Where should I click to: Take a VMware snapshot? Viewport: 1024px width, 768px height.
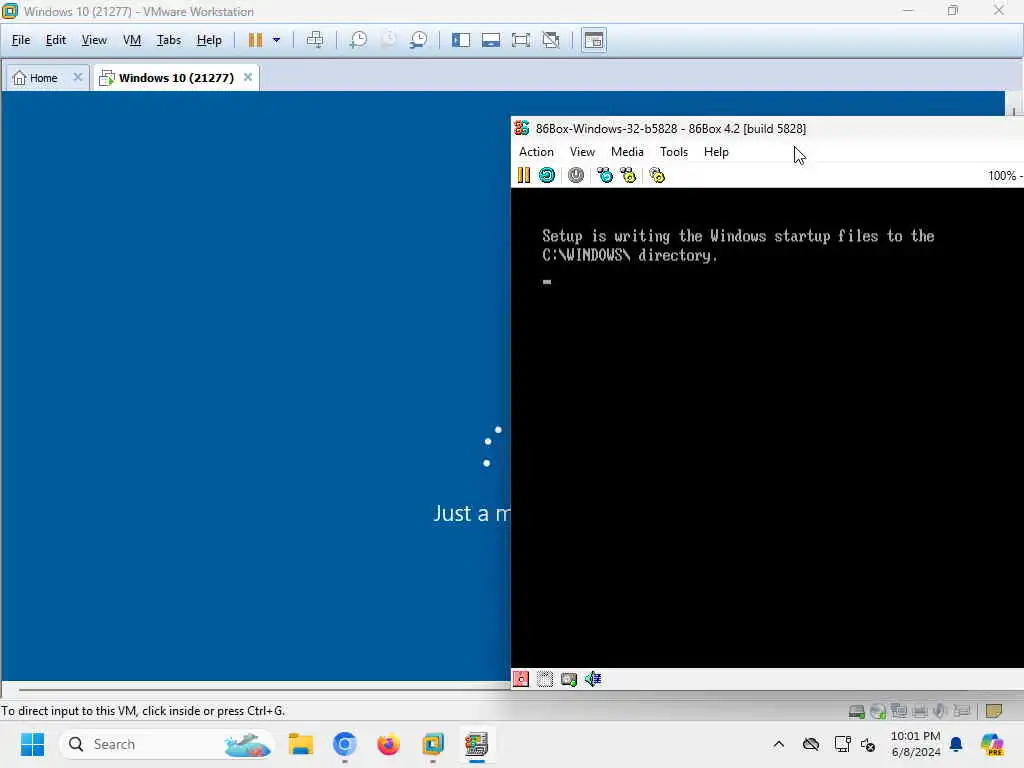358,40
